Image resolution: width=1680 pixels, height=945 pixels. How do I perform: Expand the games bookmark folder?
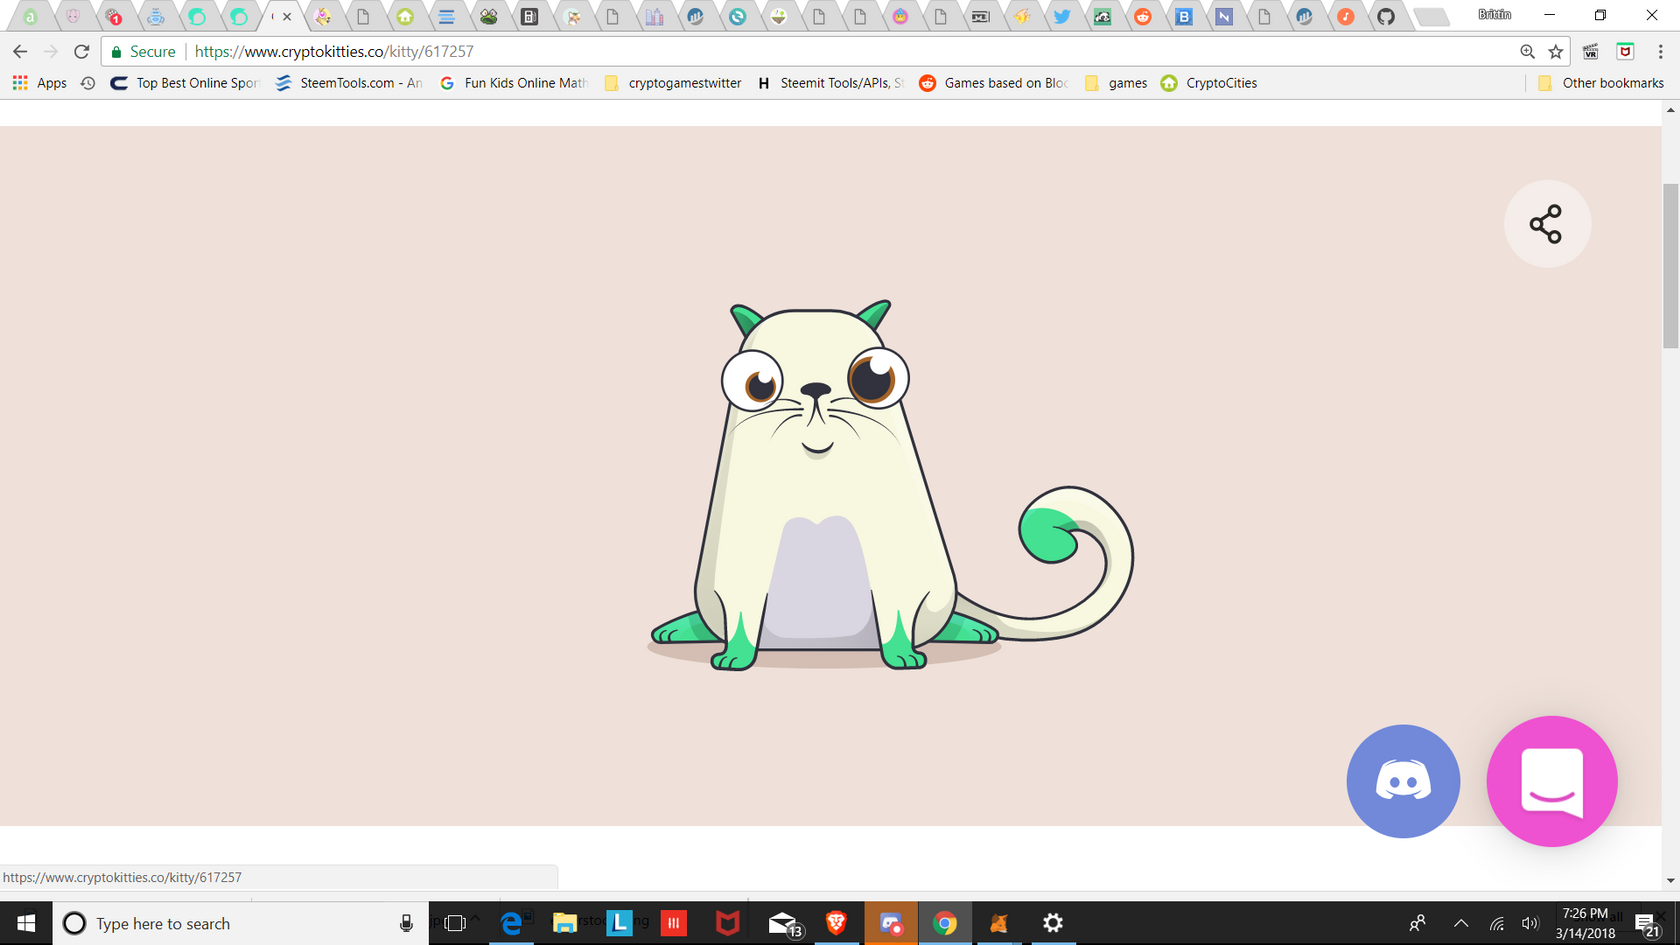(x=1116, y=83)
